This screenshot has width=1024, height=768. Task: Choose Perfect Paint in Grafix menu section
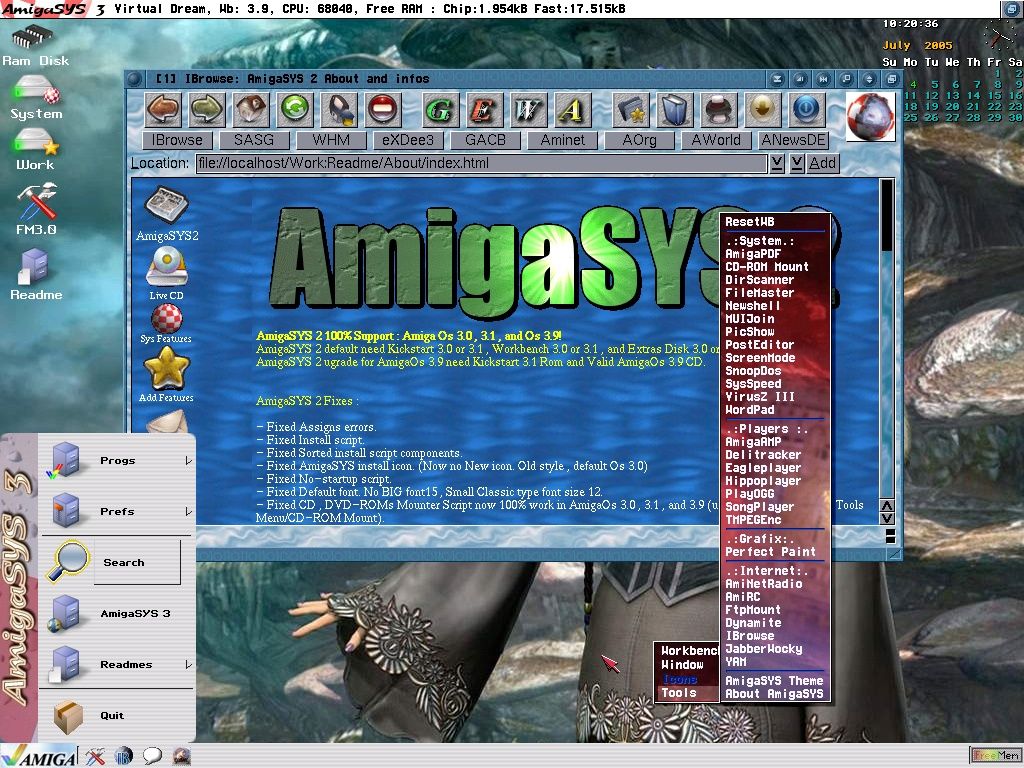coord(770,552)
